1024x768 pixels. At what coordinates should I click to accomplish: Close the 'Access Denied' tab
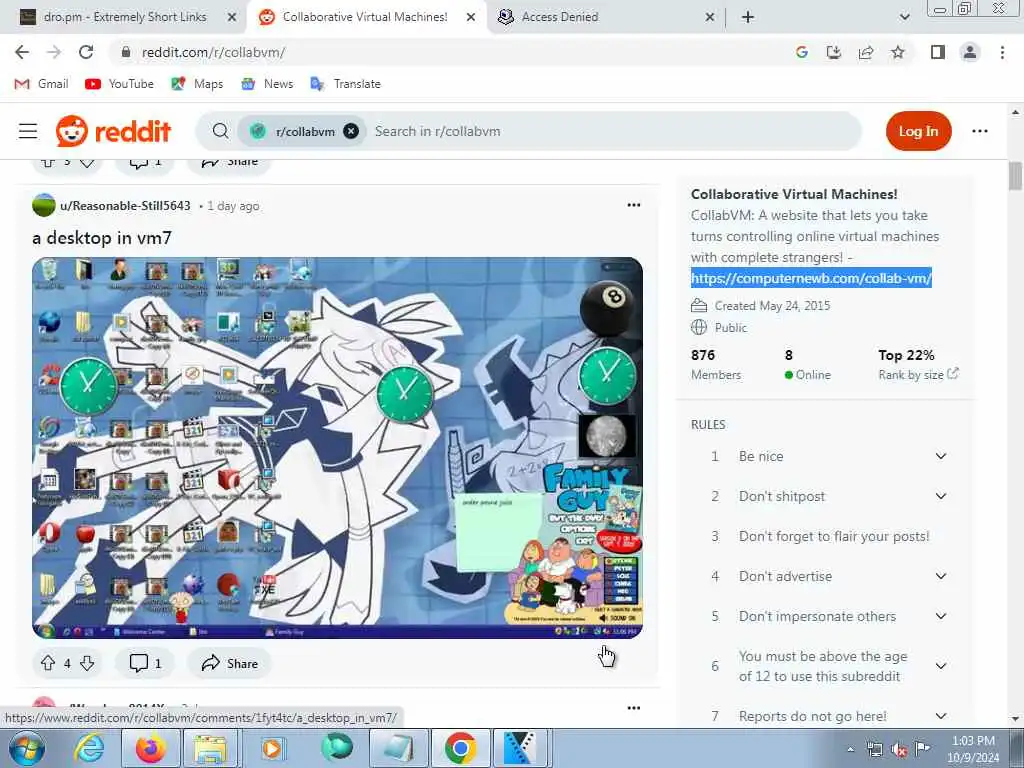pyautogui.click(x=710, y=17)
